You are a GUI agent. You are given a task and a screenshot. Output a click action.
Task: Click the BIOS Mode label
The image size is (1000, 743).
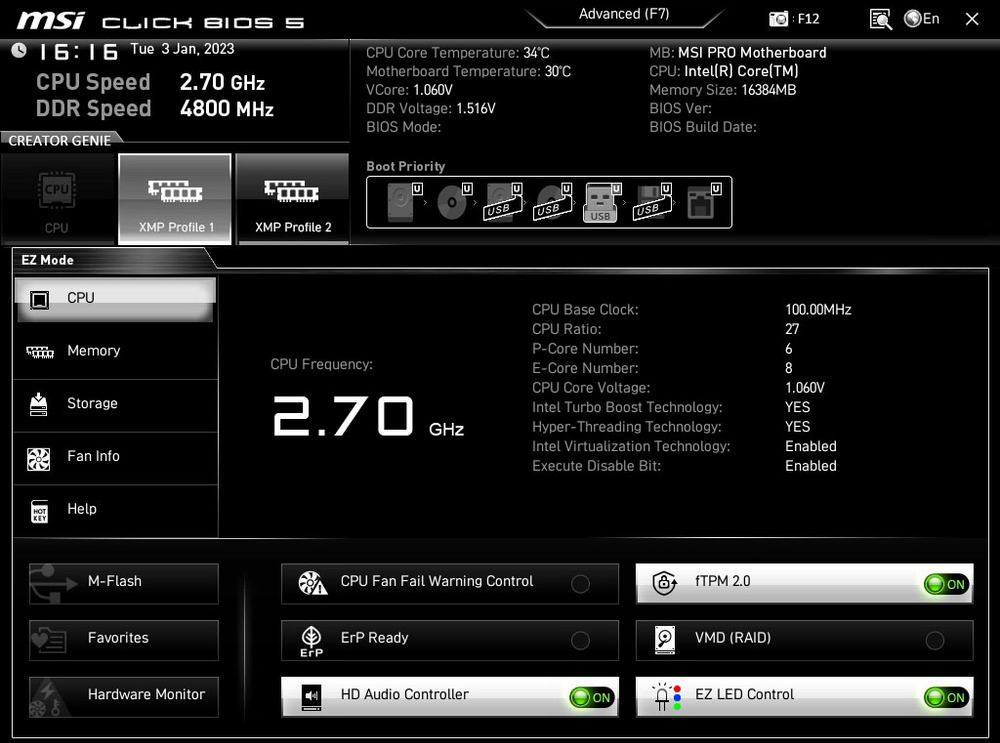[x=404, y=127]
